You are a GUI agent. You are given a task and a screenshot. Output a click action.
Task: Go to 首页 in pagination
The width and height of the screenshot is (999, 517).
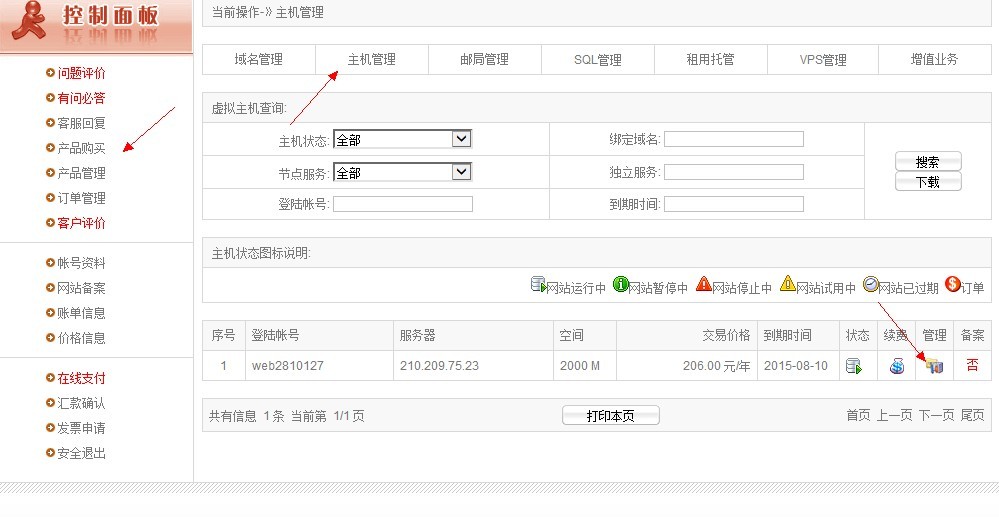(858, 416)
